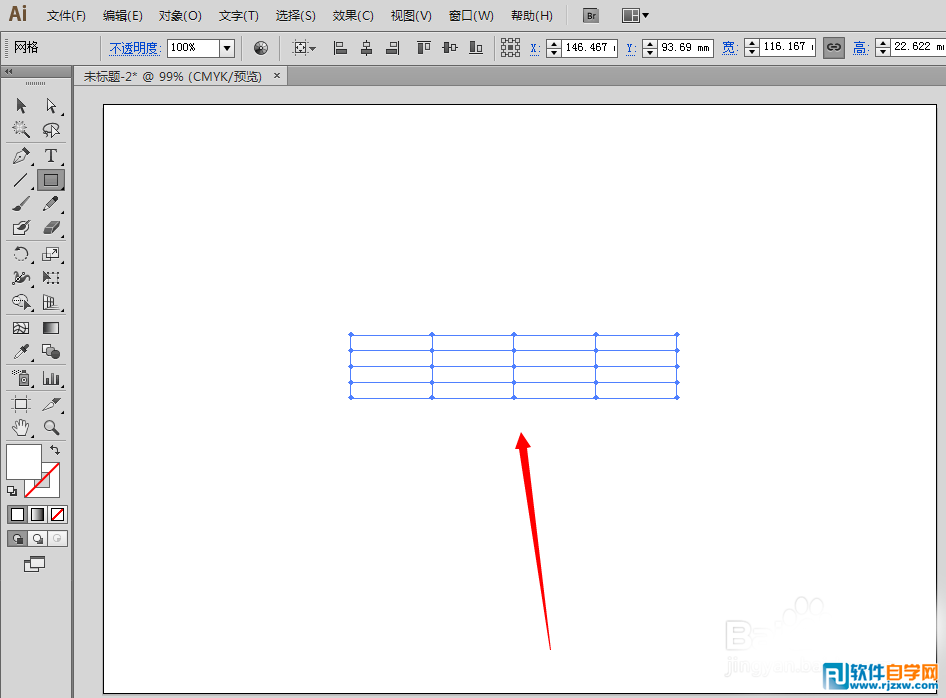The width and height of the screenshot is (946, 698).
Task: Expand the opacity percentage dropdown
Action: click(227, 48)
